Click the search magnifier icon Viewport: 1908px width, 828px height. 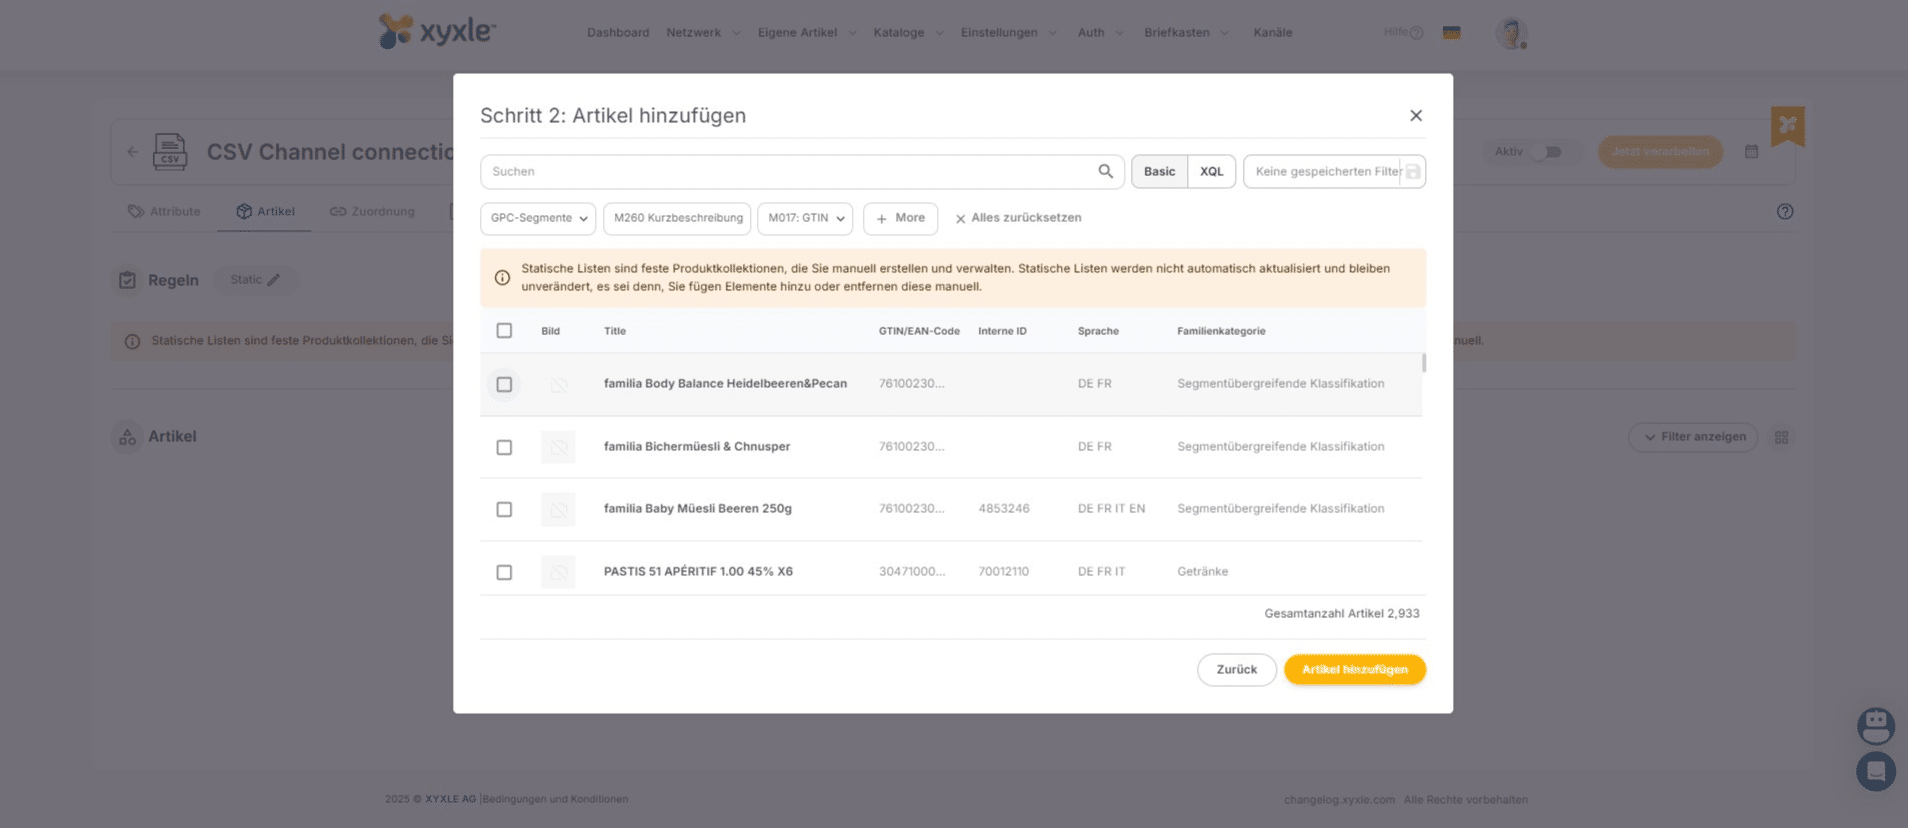(1105, 171)
